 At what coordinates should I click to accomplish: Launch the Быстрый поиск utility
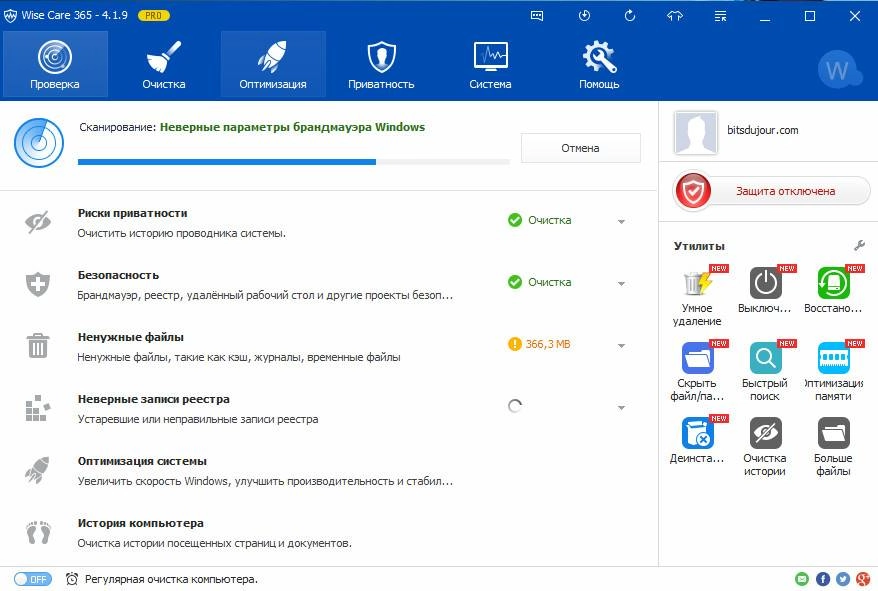point(765,372)
